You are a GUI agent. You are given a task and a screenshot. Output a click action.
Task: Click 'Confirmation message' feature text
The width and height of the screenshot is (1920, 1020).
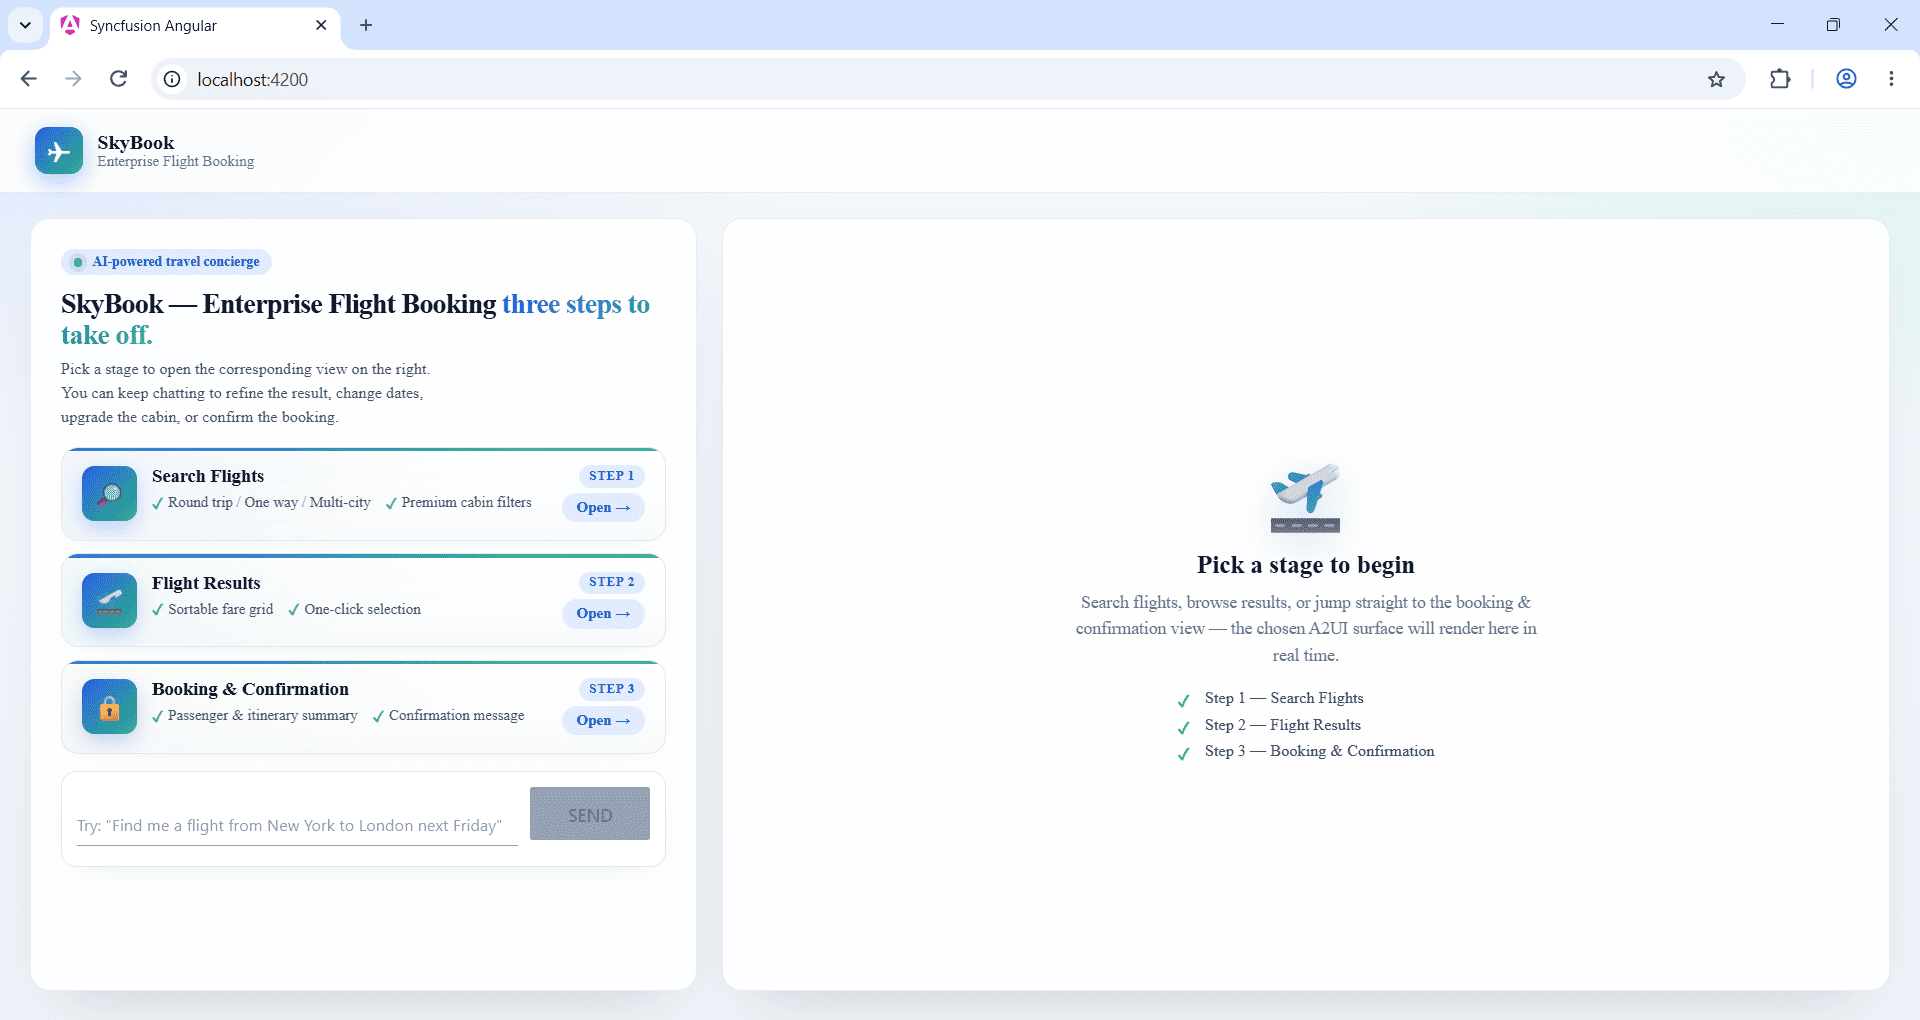tap(456, 715)
